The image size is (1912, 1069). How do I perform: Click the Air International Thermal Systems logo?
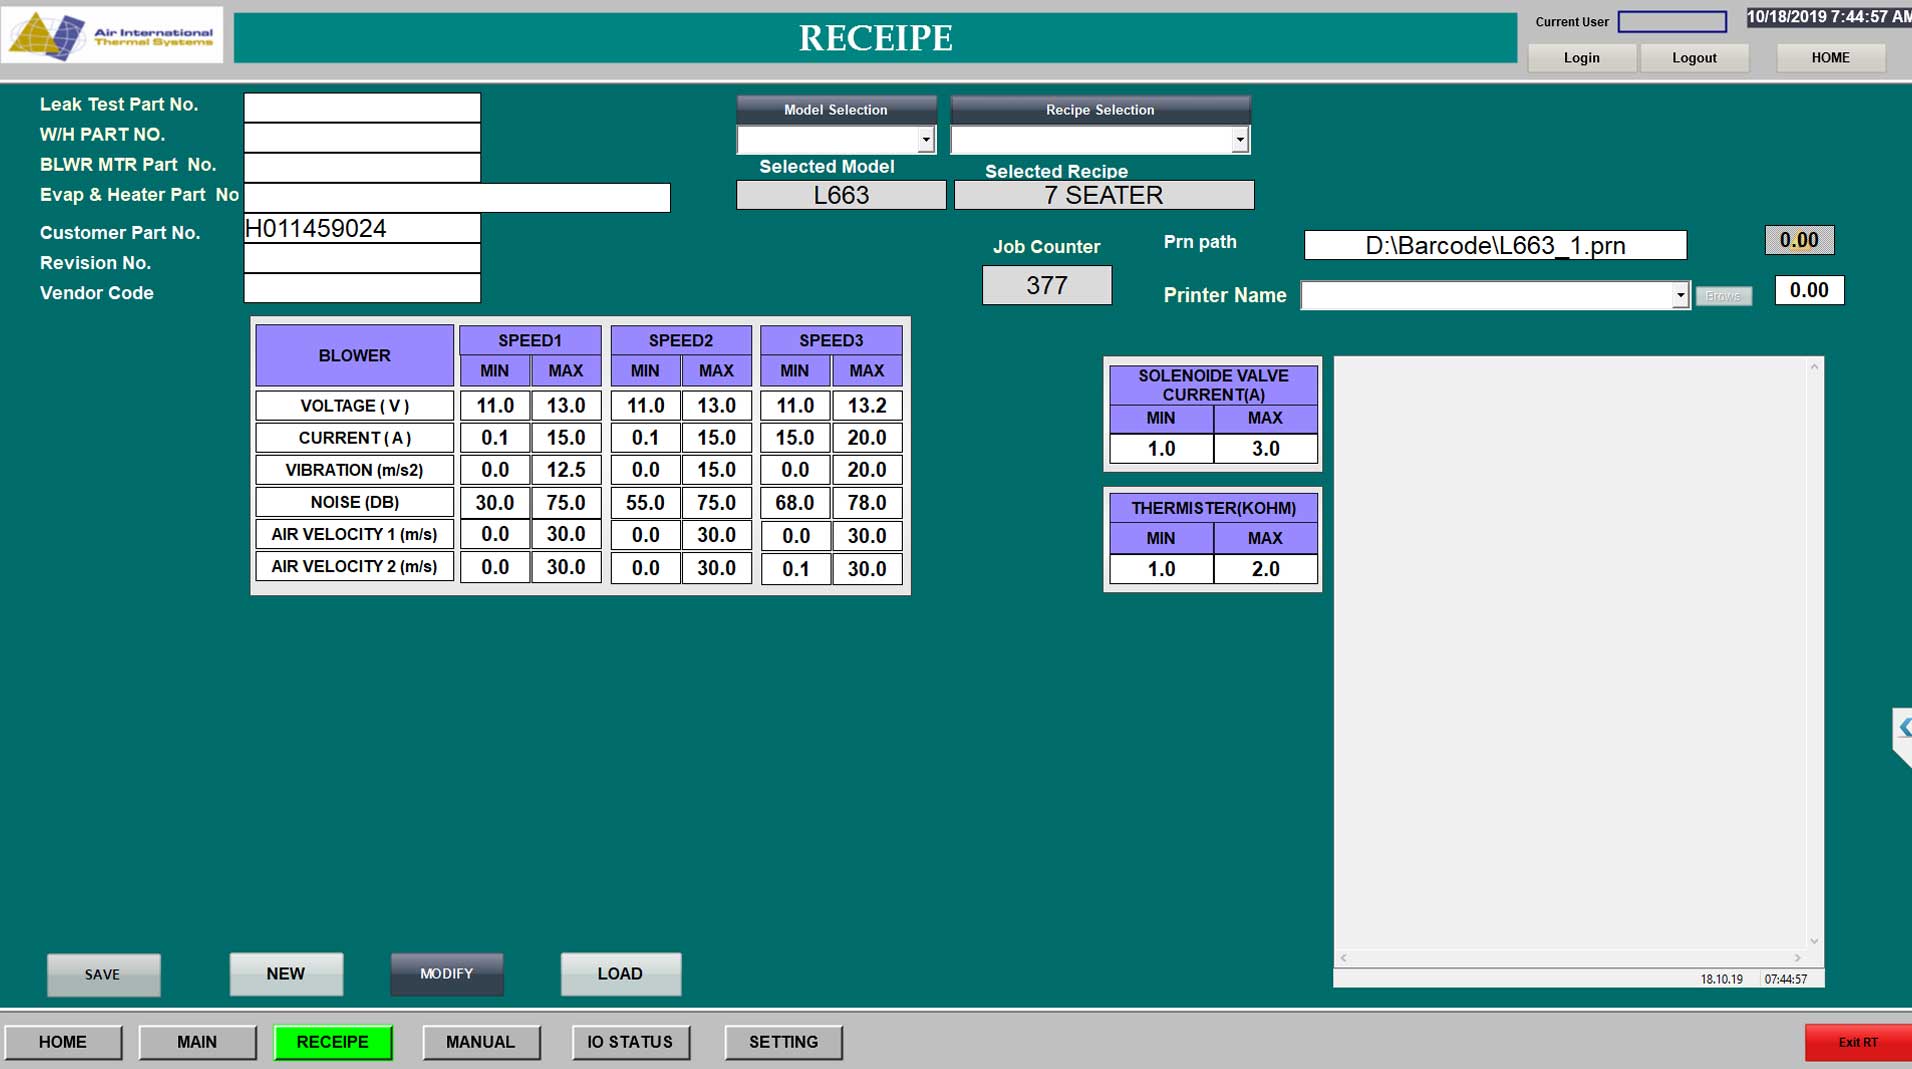tap(112, 35)
